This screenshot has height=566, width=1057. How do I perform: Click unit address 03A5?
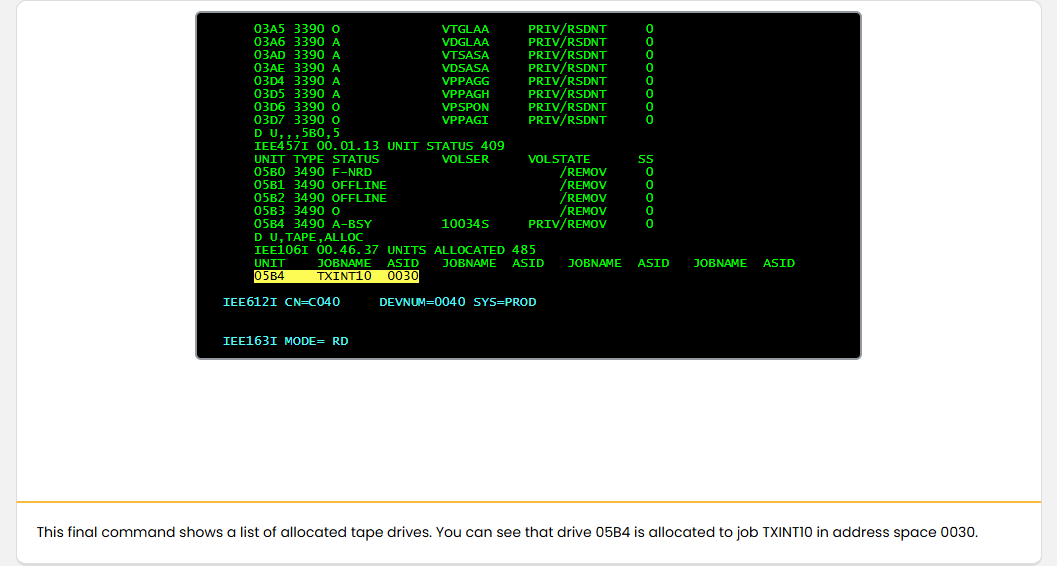coord(269,29)
